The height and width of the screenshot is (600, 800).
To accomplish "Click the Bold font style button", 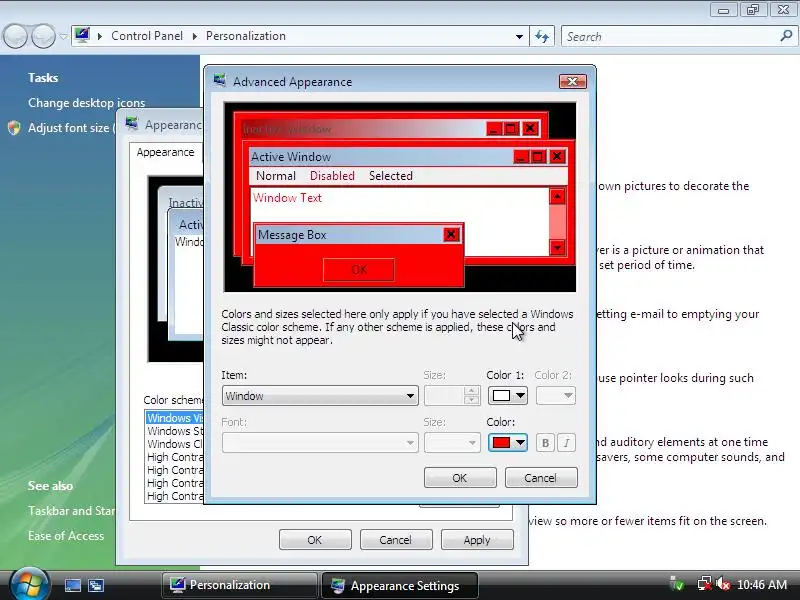I will (545, 443).
